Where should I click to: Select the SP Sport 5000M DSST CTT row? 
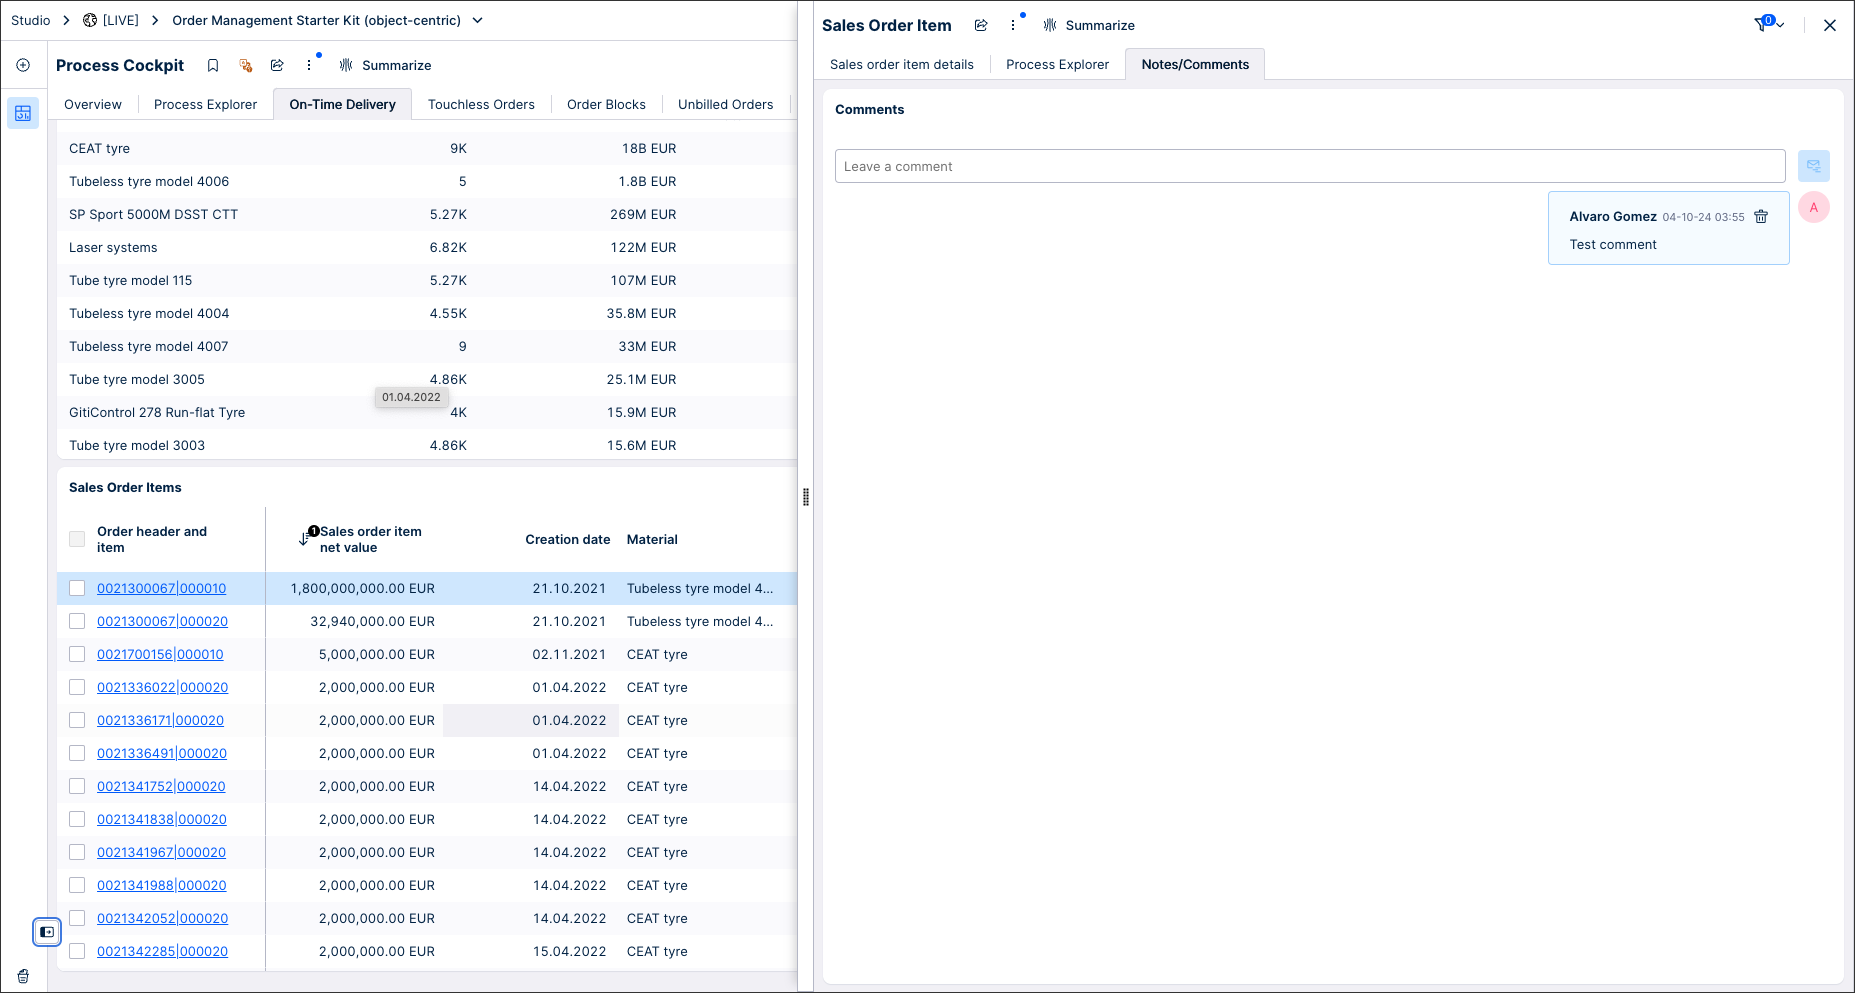click(x=427, y=214)
